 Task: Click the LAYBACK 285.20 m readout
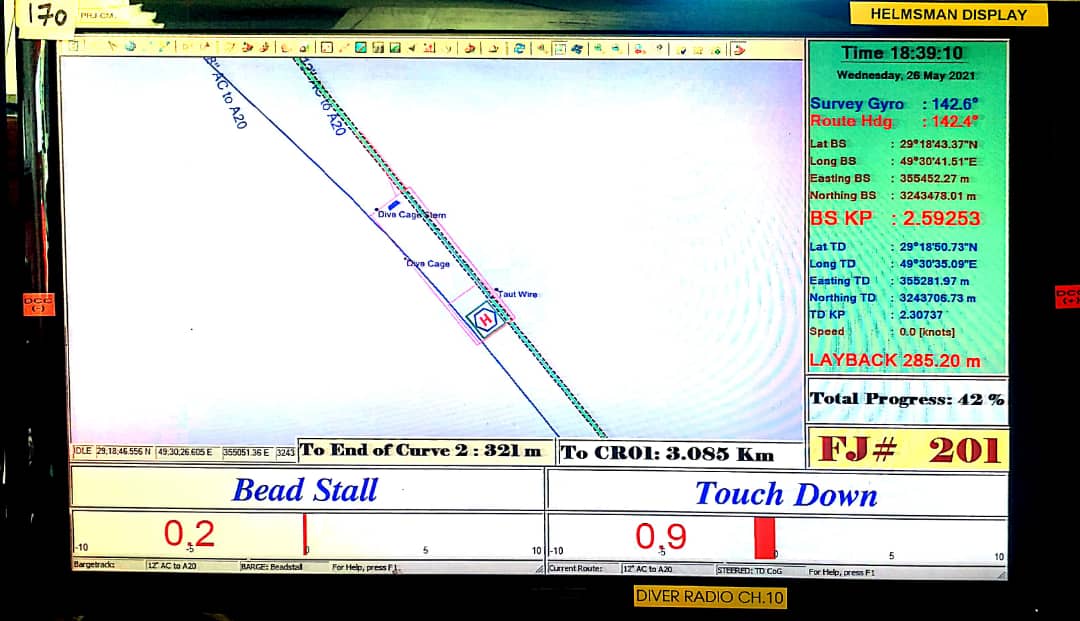click(894, 360)
